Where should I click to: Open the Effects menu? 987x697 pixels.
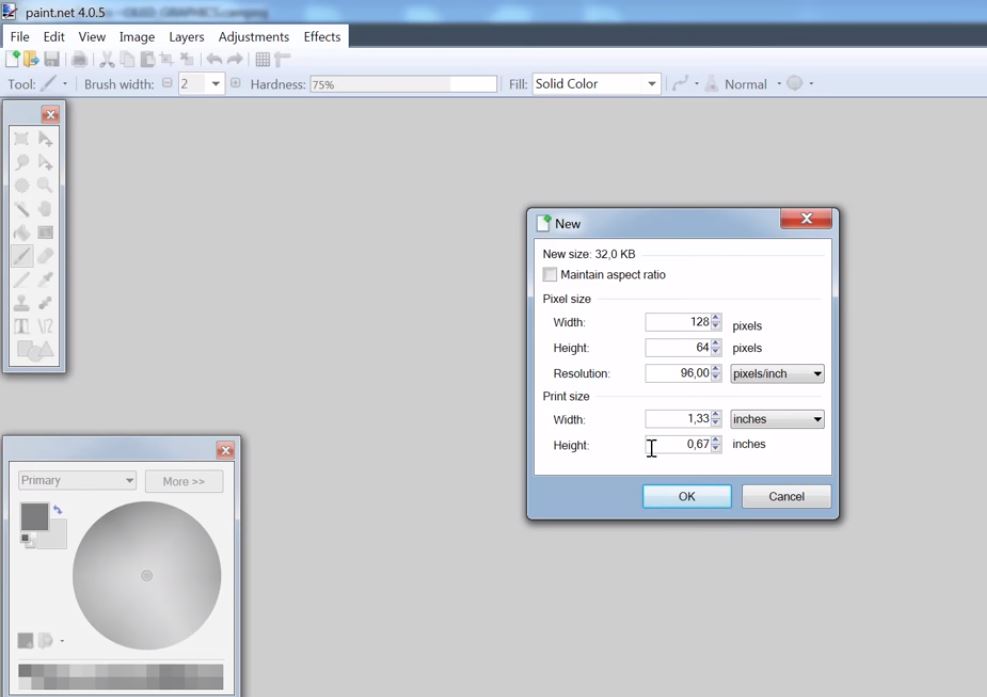tap(322, 37)
